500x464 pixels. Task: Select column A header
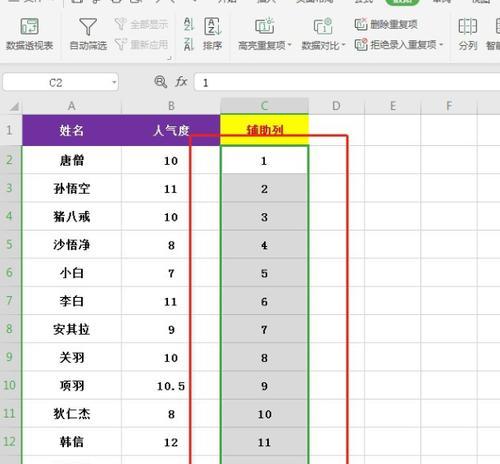[x=72, y=106]
